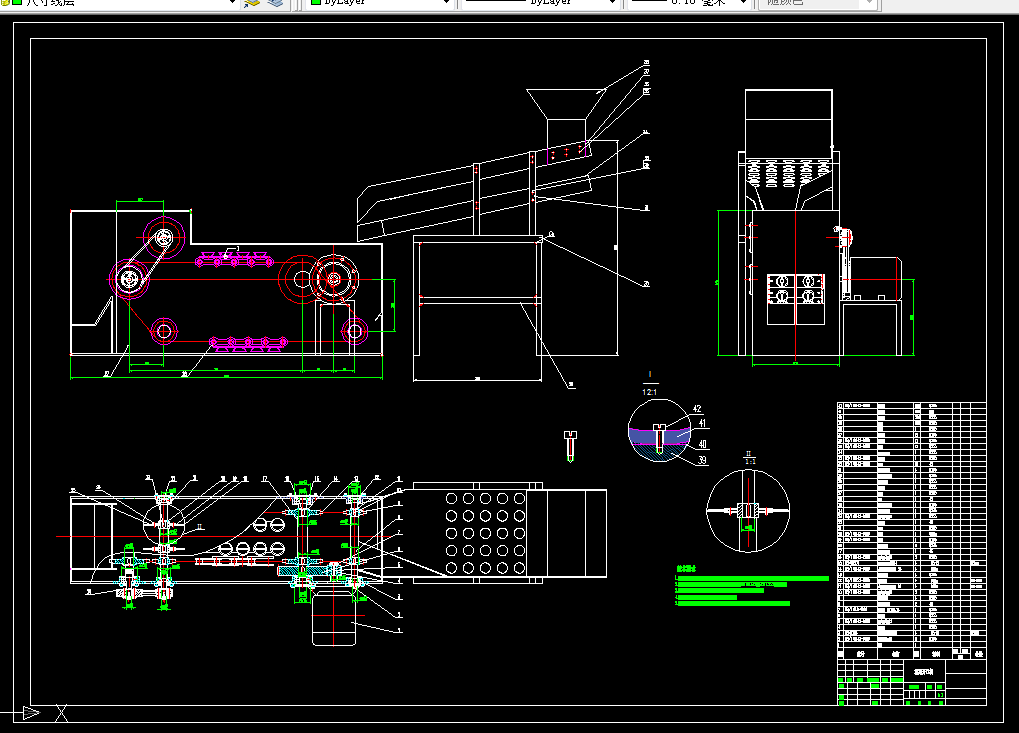1019x733 pixels.
Task: Click the feed hopper funnel in the side view
Action: [566, 104]
